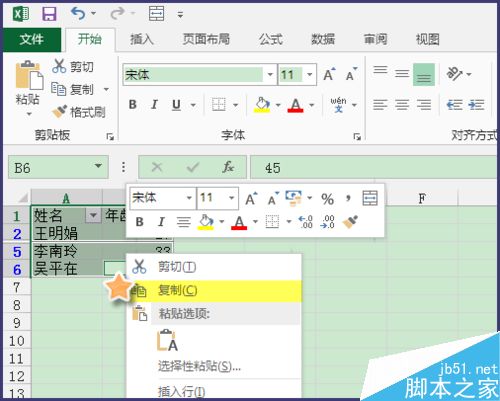The width and height of the screenshot is (500, 401).
Task: Open the Name Box dropdown arrow
Action: point(98,166)
